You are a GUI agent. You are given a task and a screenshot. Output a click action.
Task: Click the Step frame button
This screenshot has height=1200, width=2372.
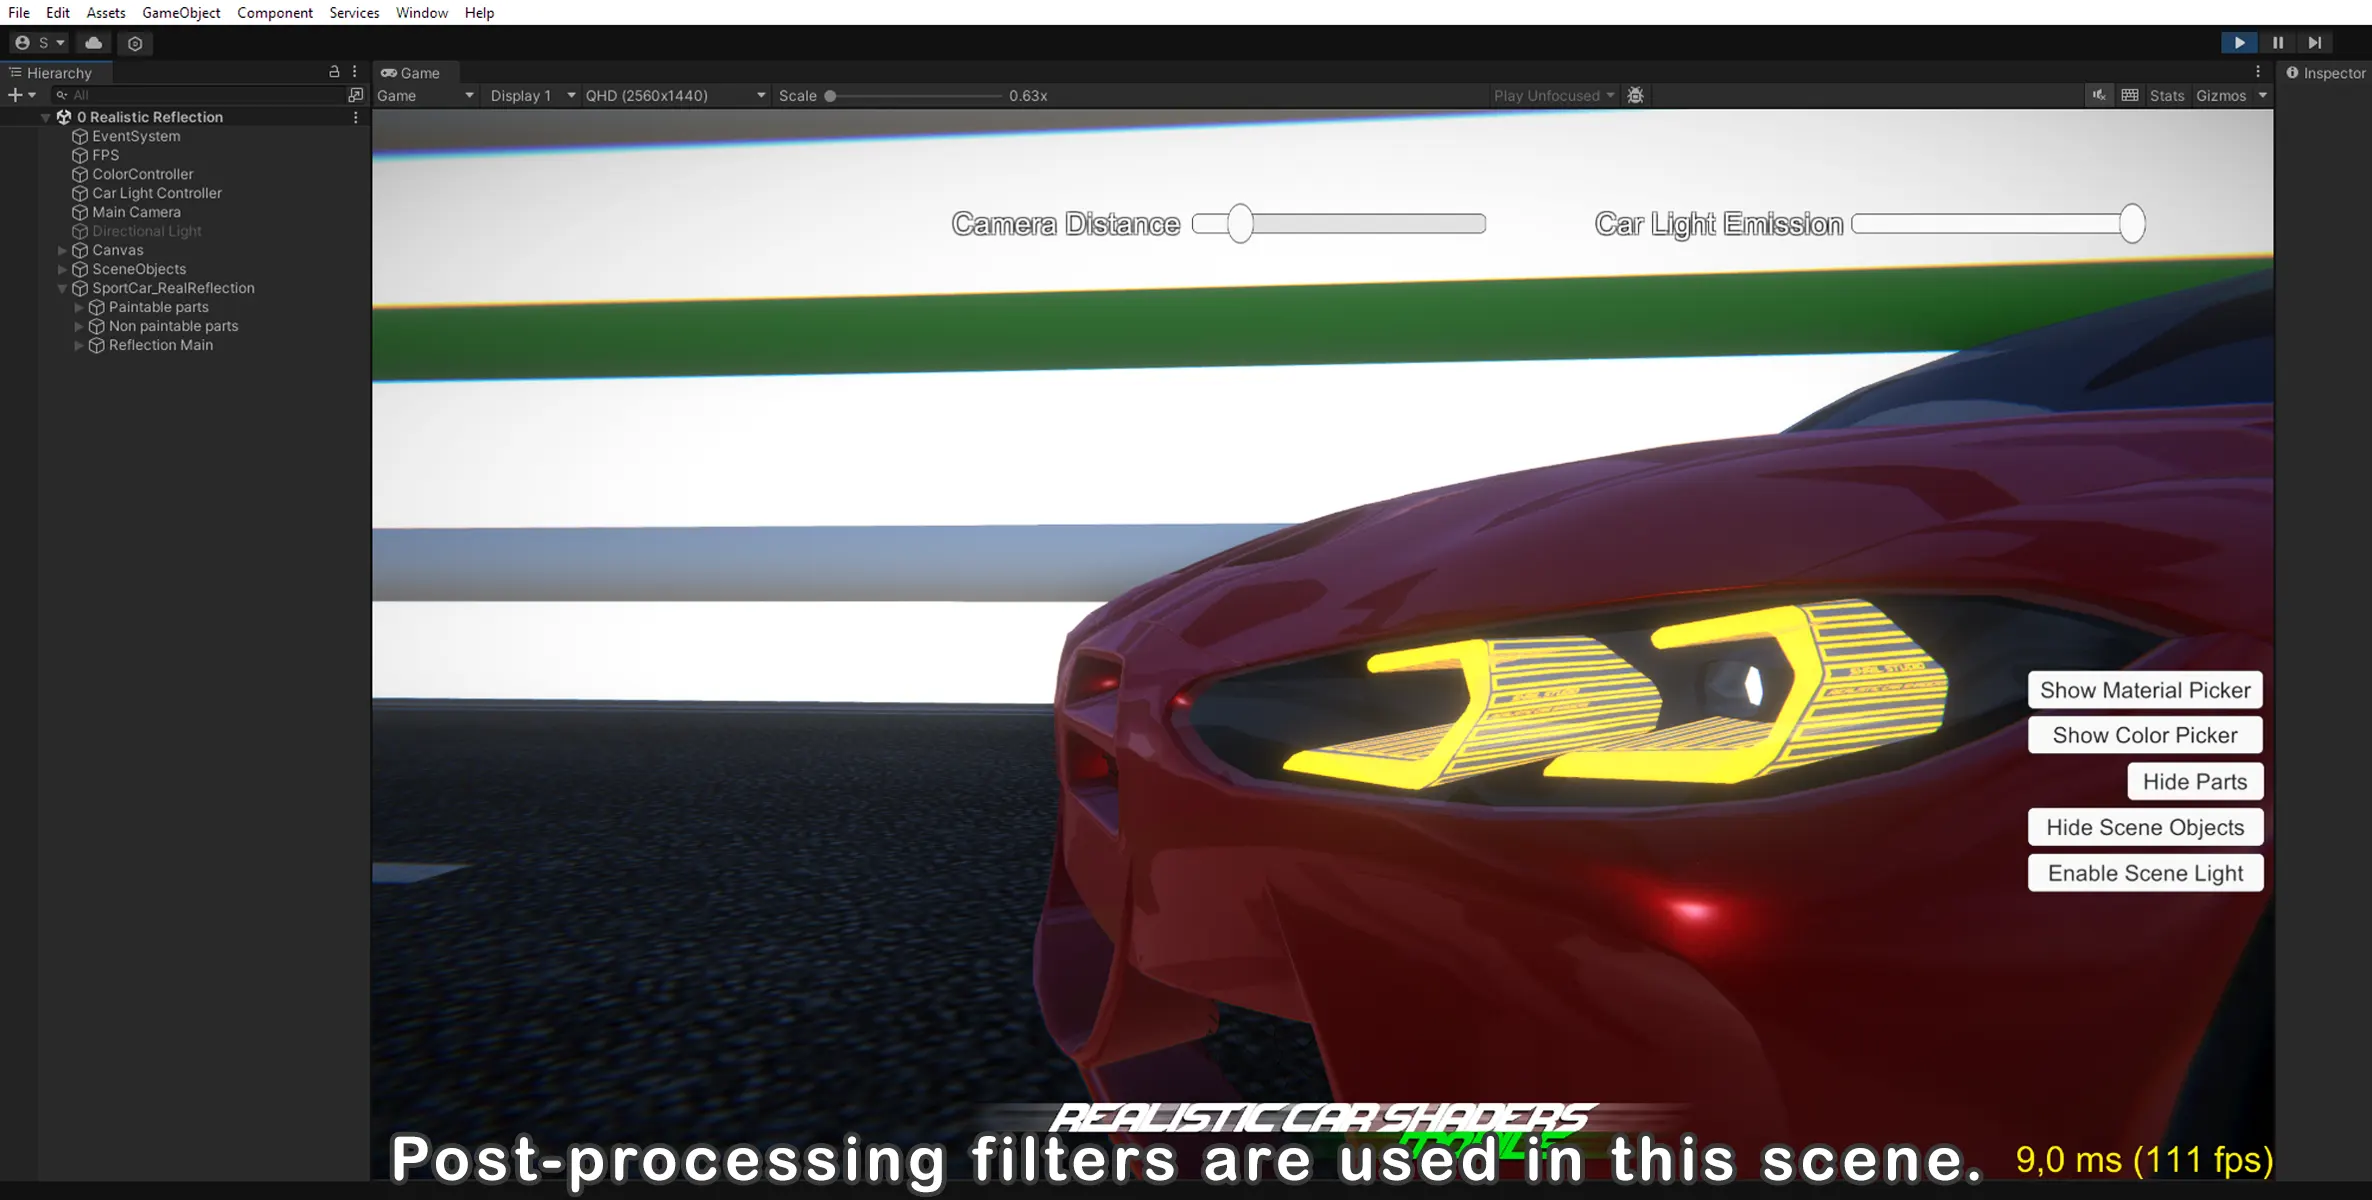2314,43
